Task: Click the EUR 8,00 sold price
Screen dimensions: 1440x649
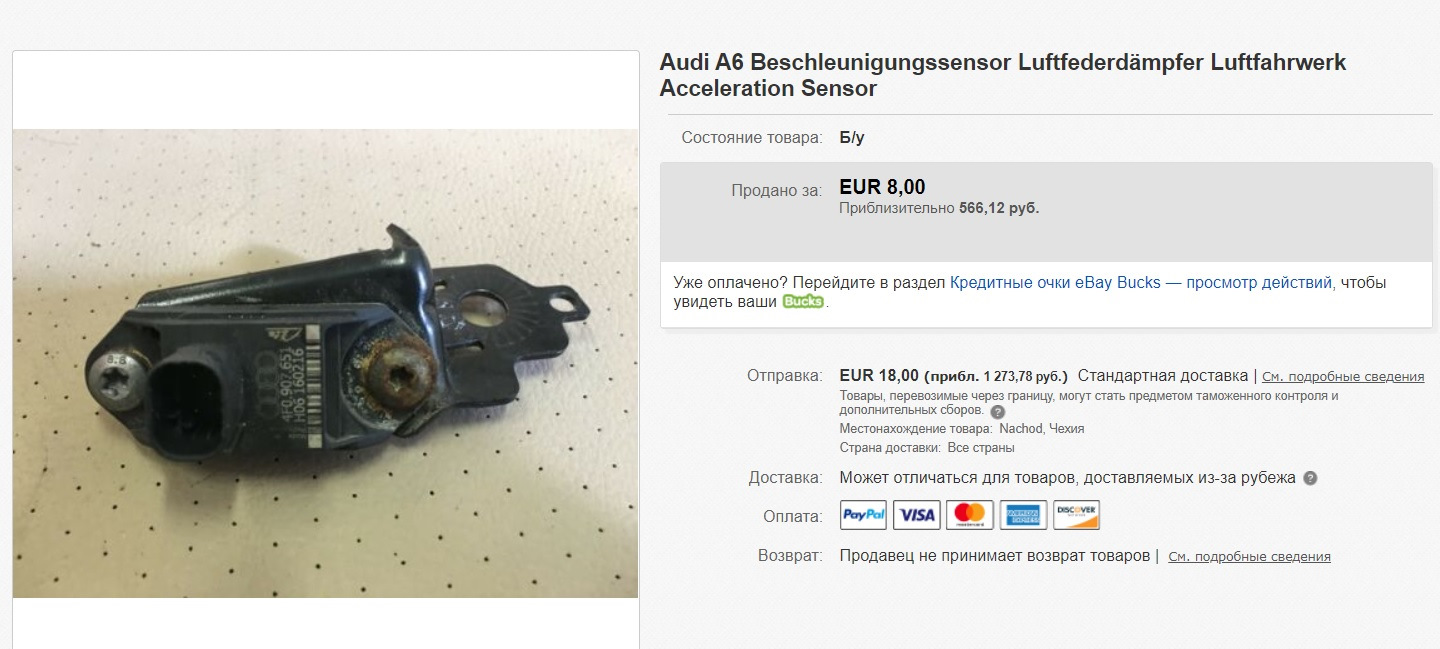Action: coord(882,187)
